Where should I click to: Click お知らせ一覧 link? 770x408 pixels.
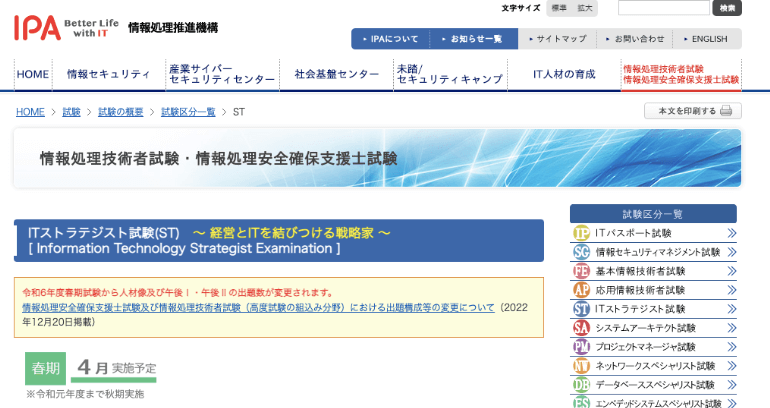tap(473, 39)
